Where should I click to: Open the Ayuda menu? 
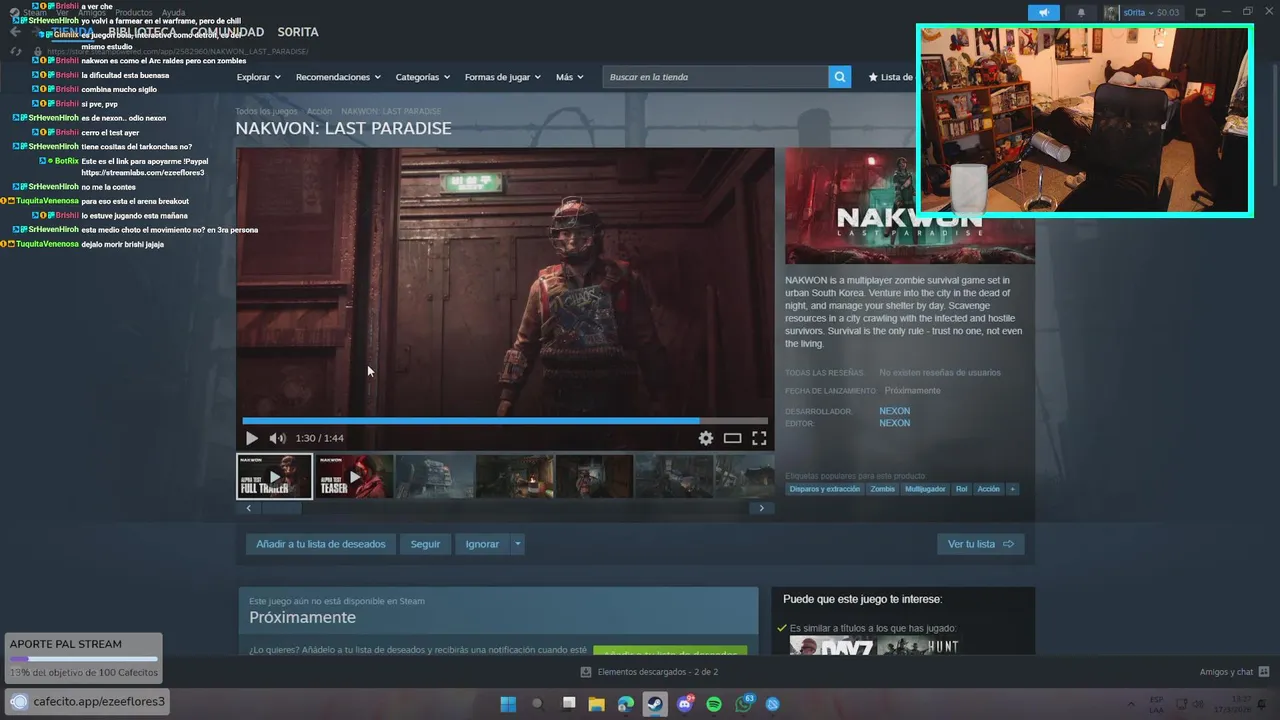pyautogui.click(x=173, y=12)
